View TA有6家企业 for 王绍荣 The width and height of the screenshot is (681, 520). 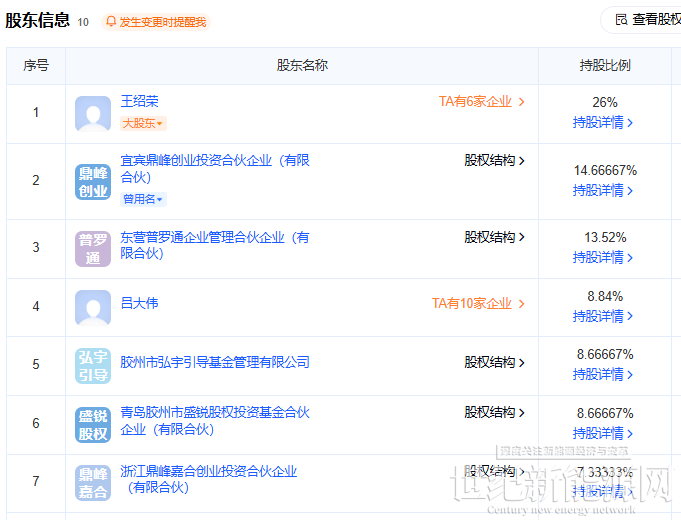[481, 101]
